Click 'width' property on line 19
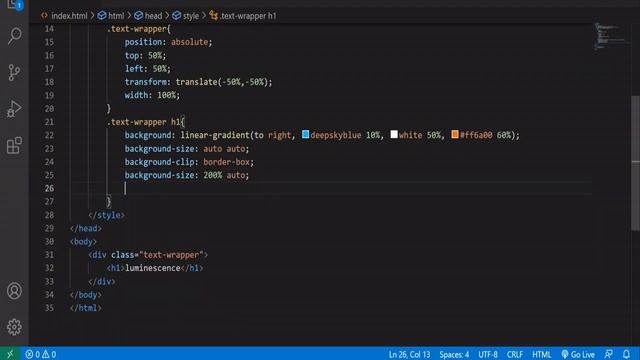The width and height of the screenshot is (640, 360). pos(136,95)
